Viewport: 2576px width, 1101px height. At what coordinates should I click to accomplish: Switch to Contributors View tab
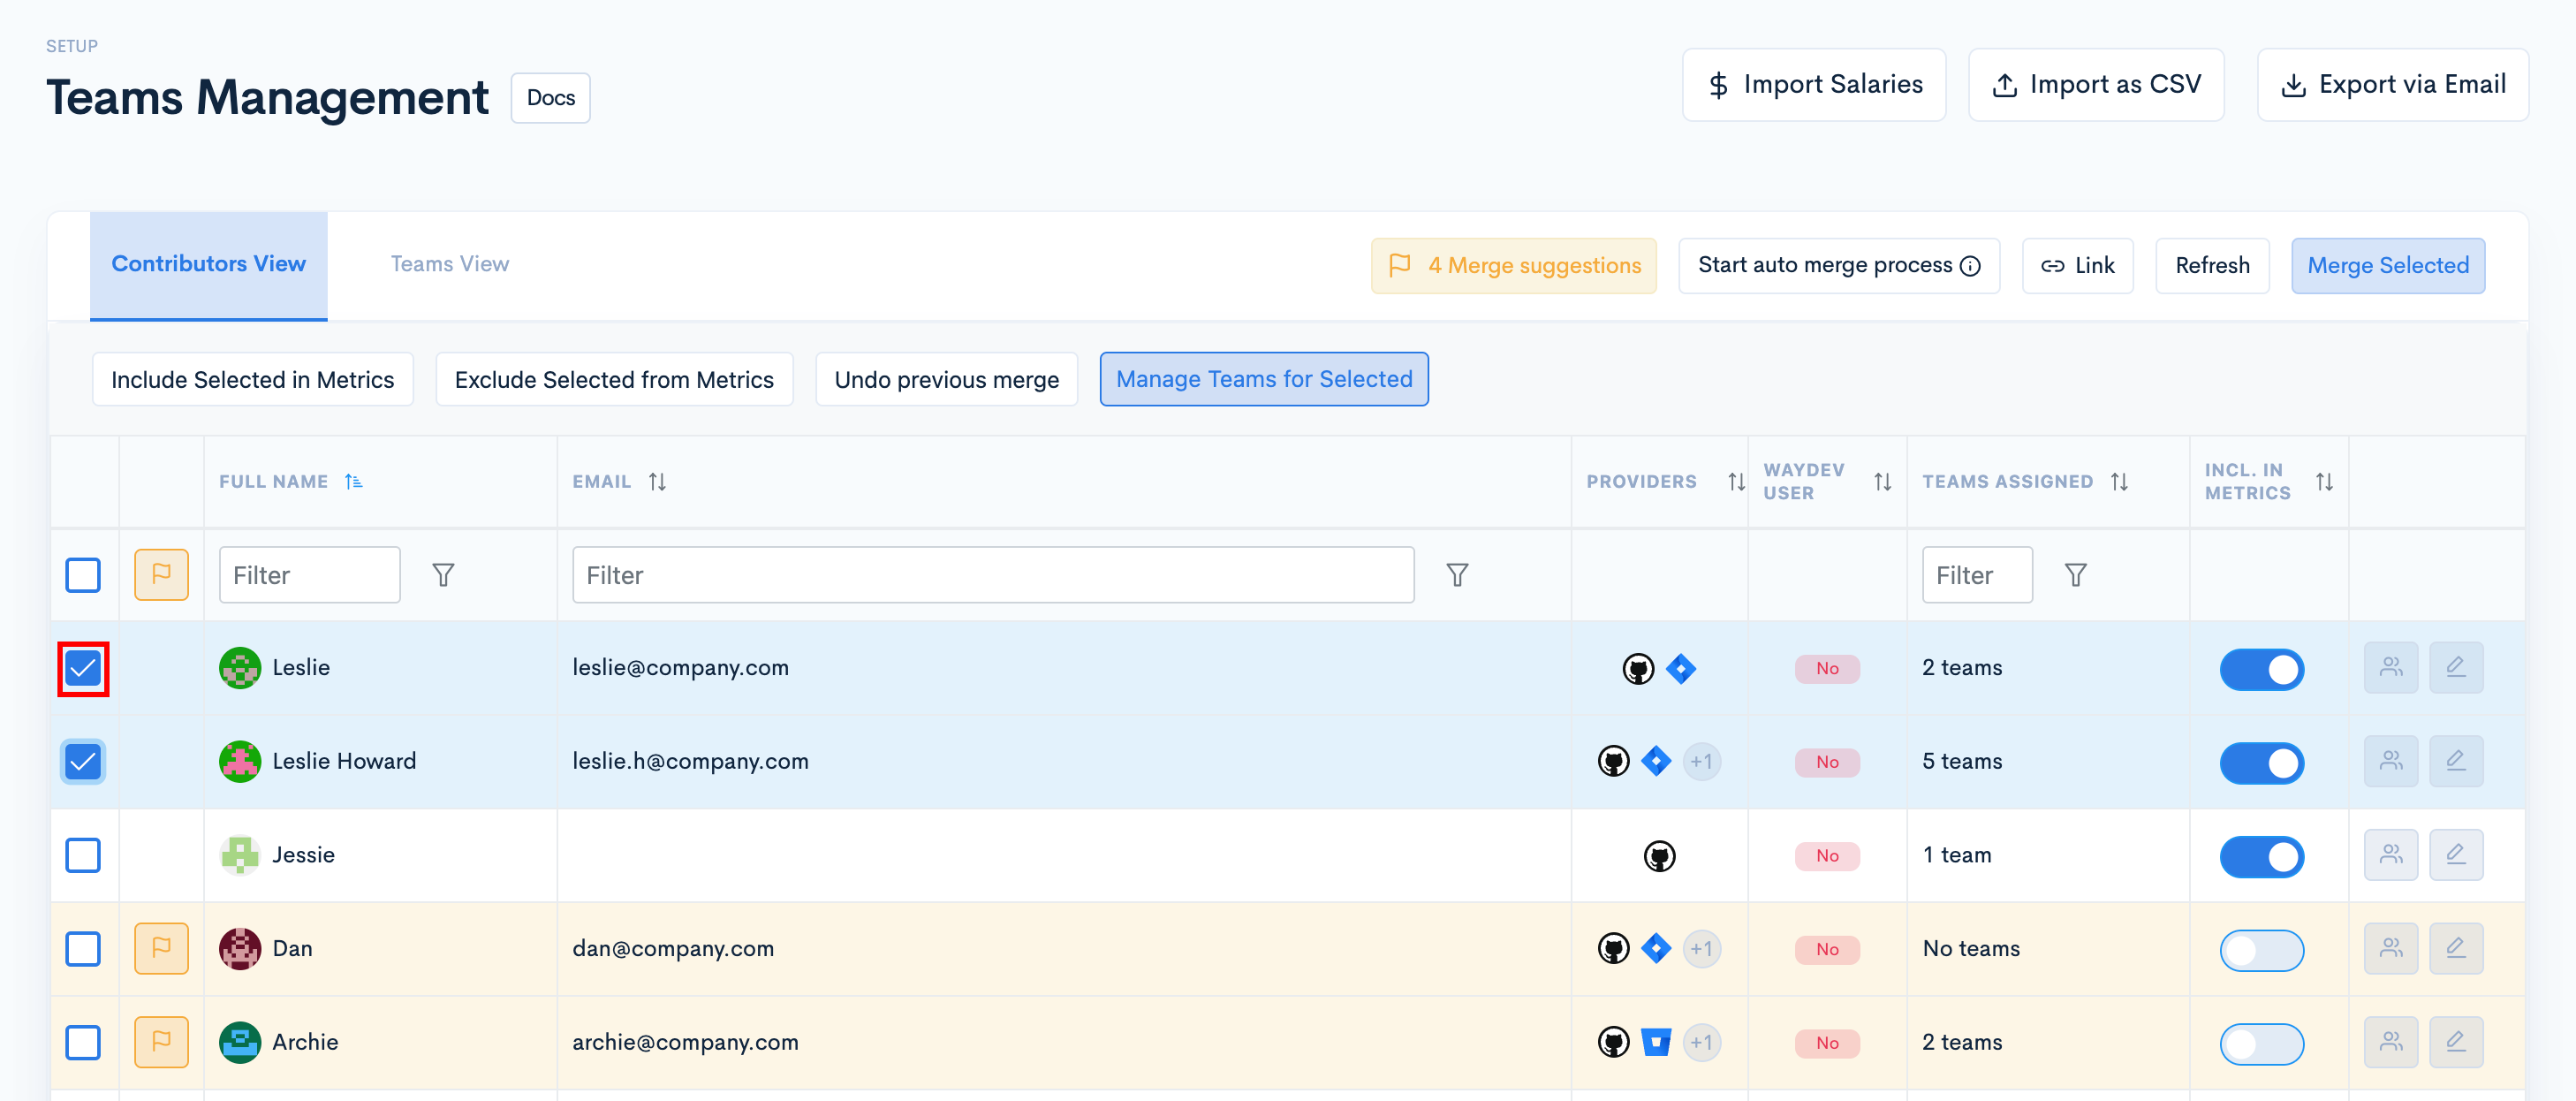click(208, 265)
